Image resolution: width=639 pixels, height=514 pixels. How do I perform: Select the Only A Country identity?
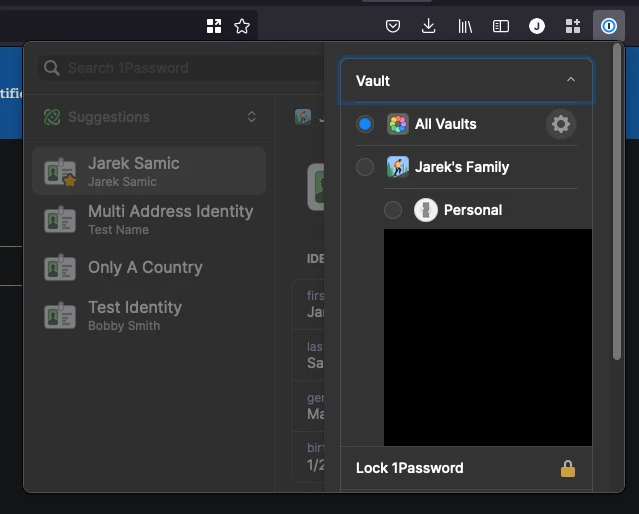(x=149, y=268)
